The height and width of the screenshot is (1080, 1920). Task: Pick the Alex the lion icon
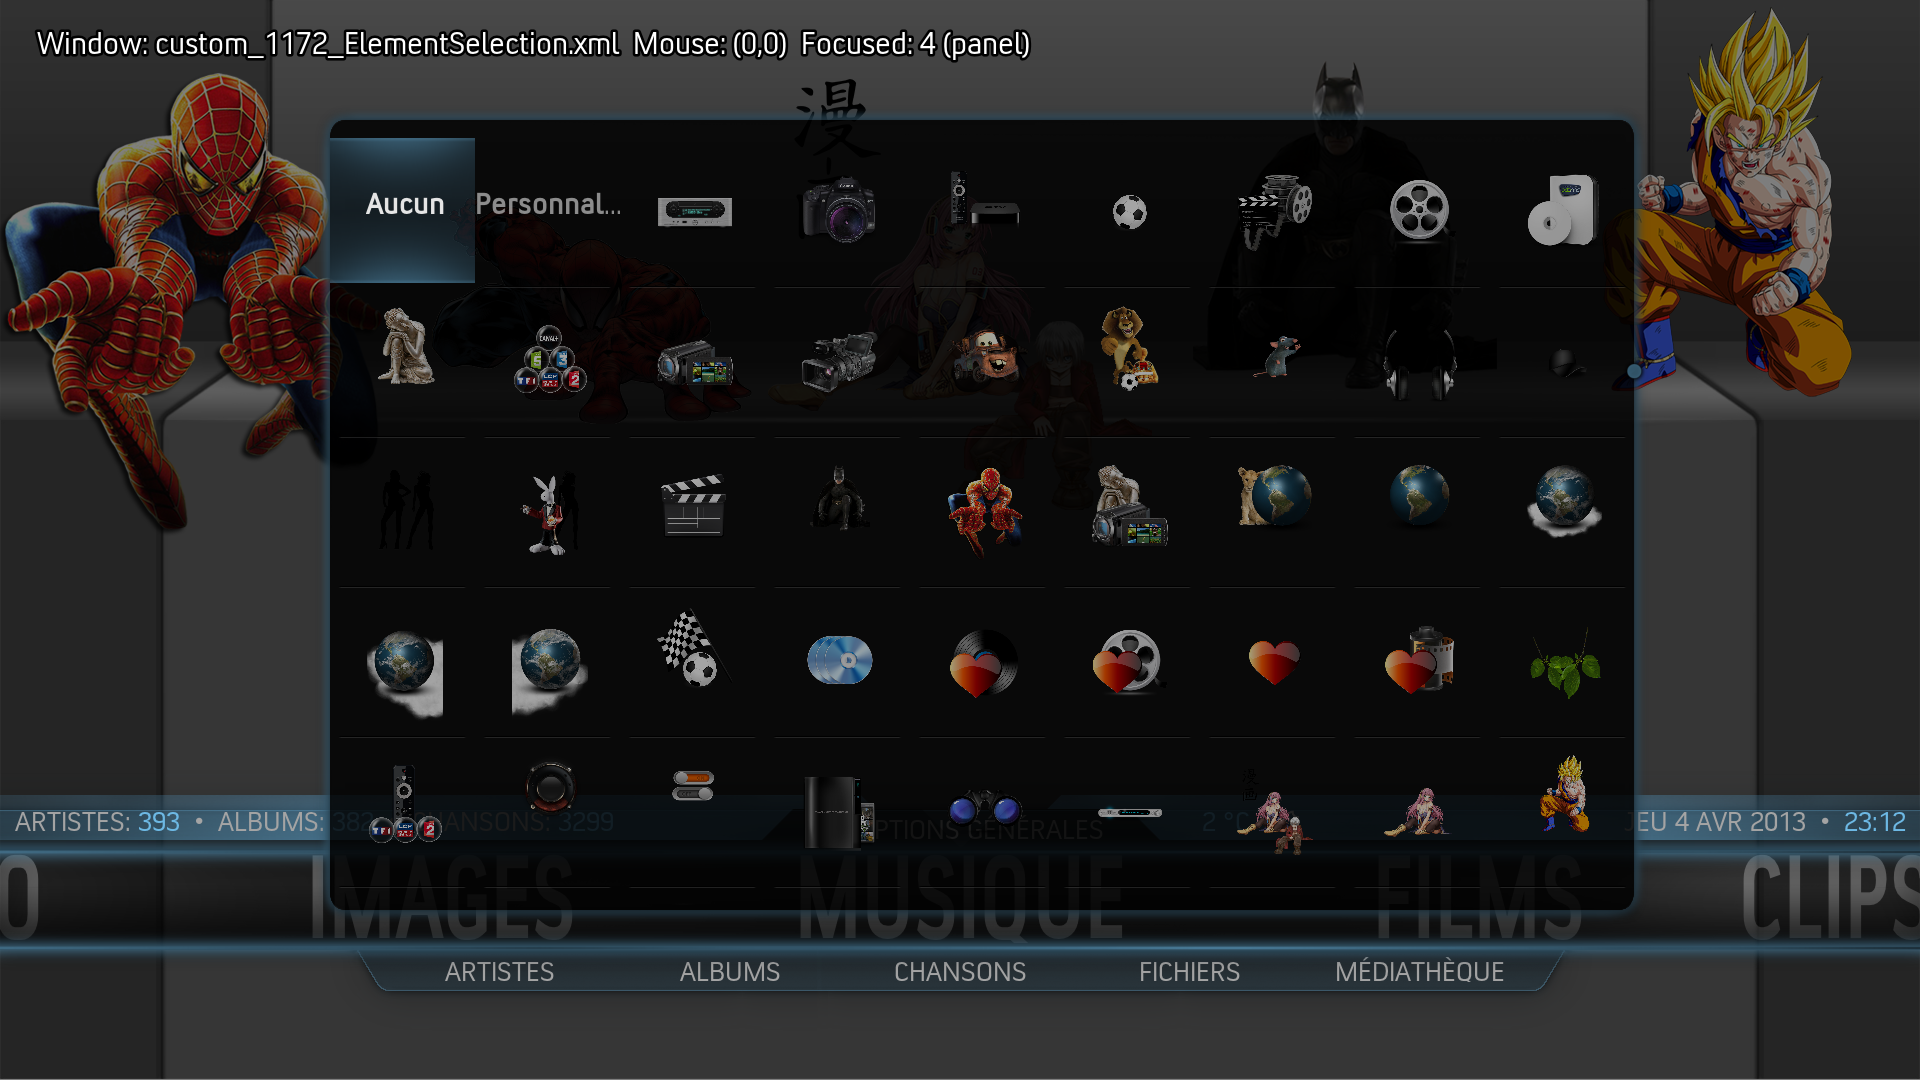coord(1129,347)
